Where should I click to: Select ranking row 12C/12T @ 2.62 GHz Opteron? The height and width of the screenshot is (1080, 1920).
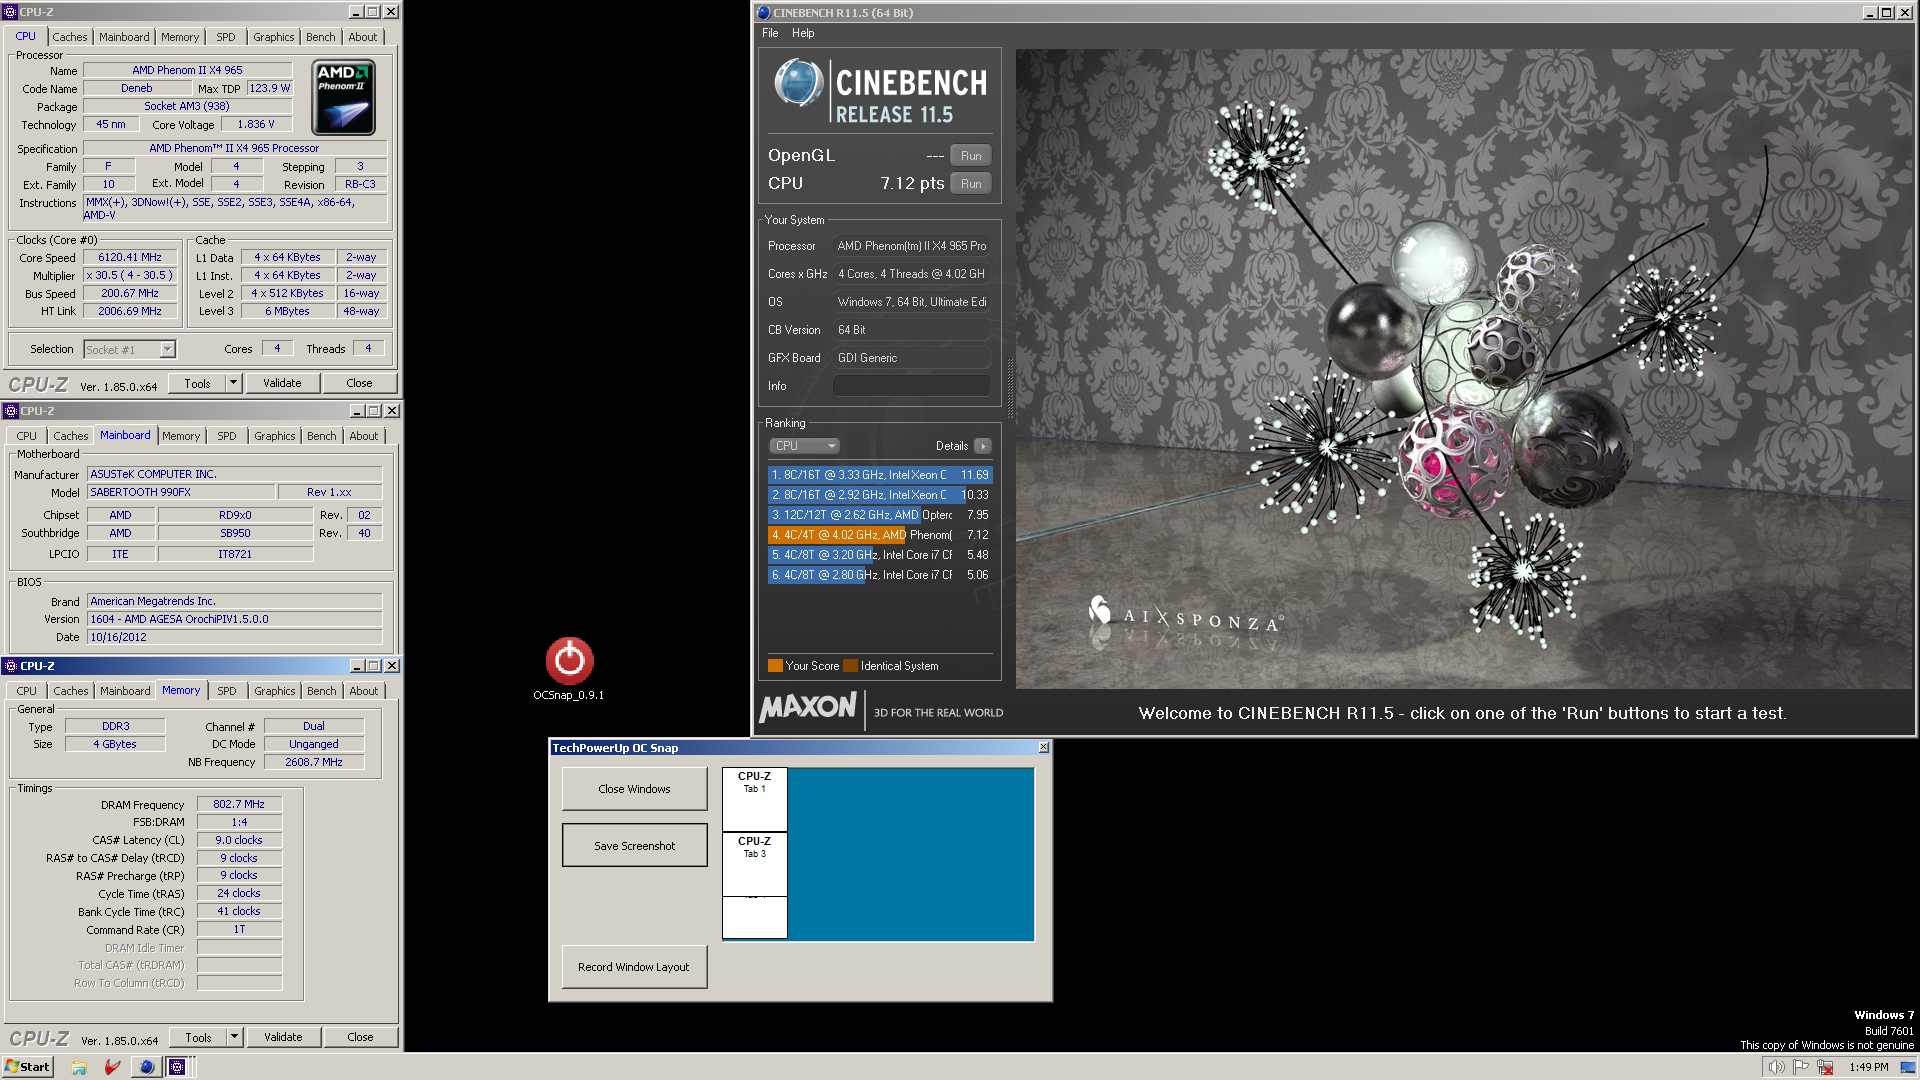coord(880,515)
